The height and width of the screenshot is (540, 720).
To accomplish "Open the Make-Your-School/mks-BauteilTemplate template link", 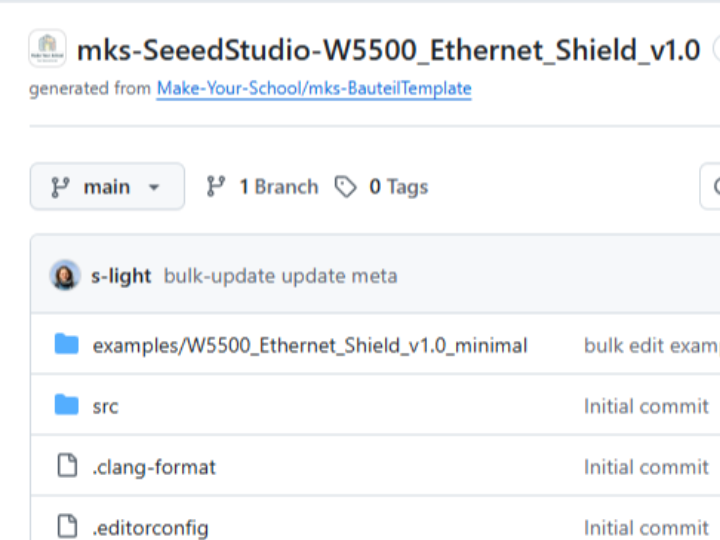I will [x=314, y=89].
